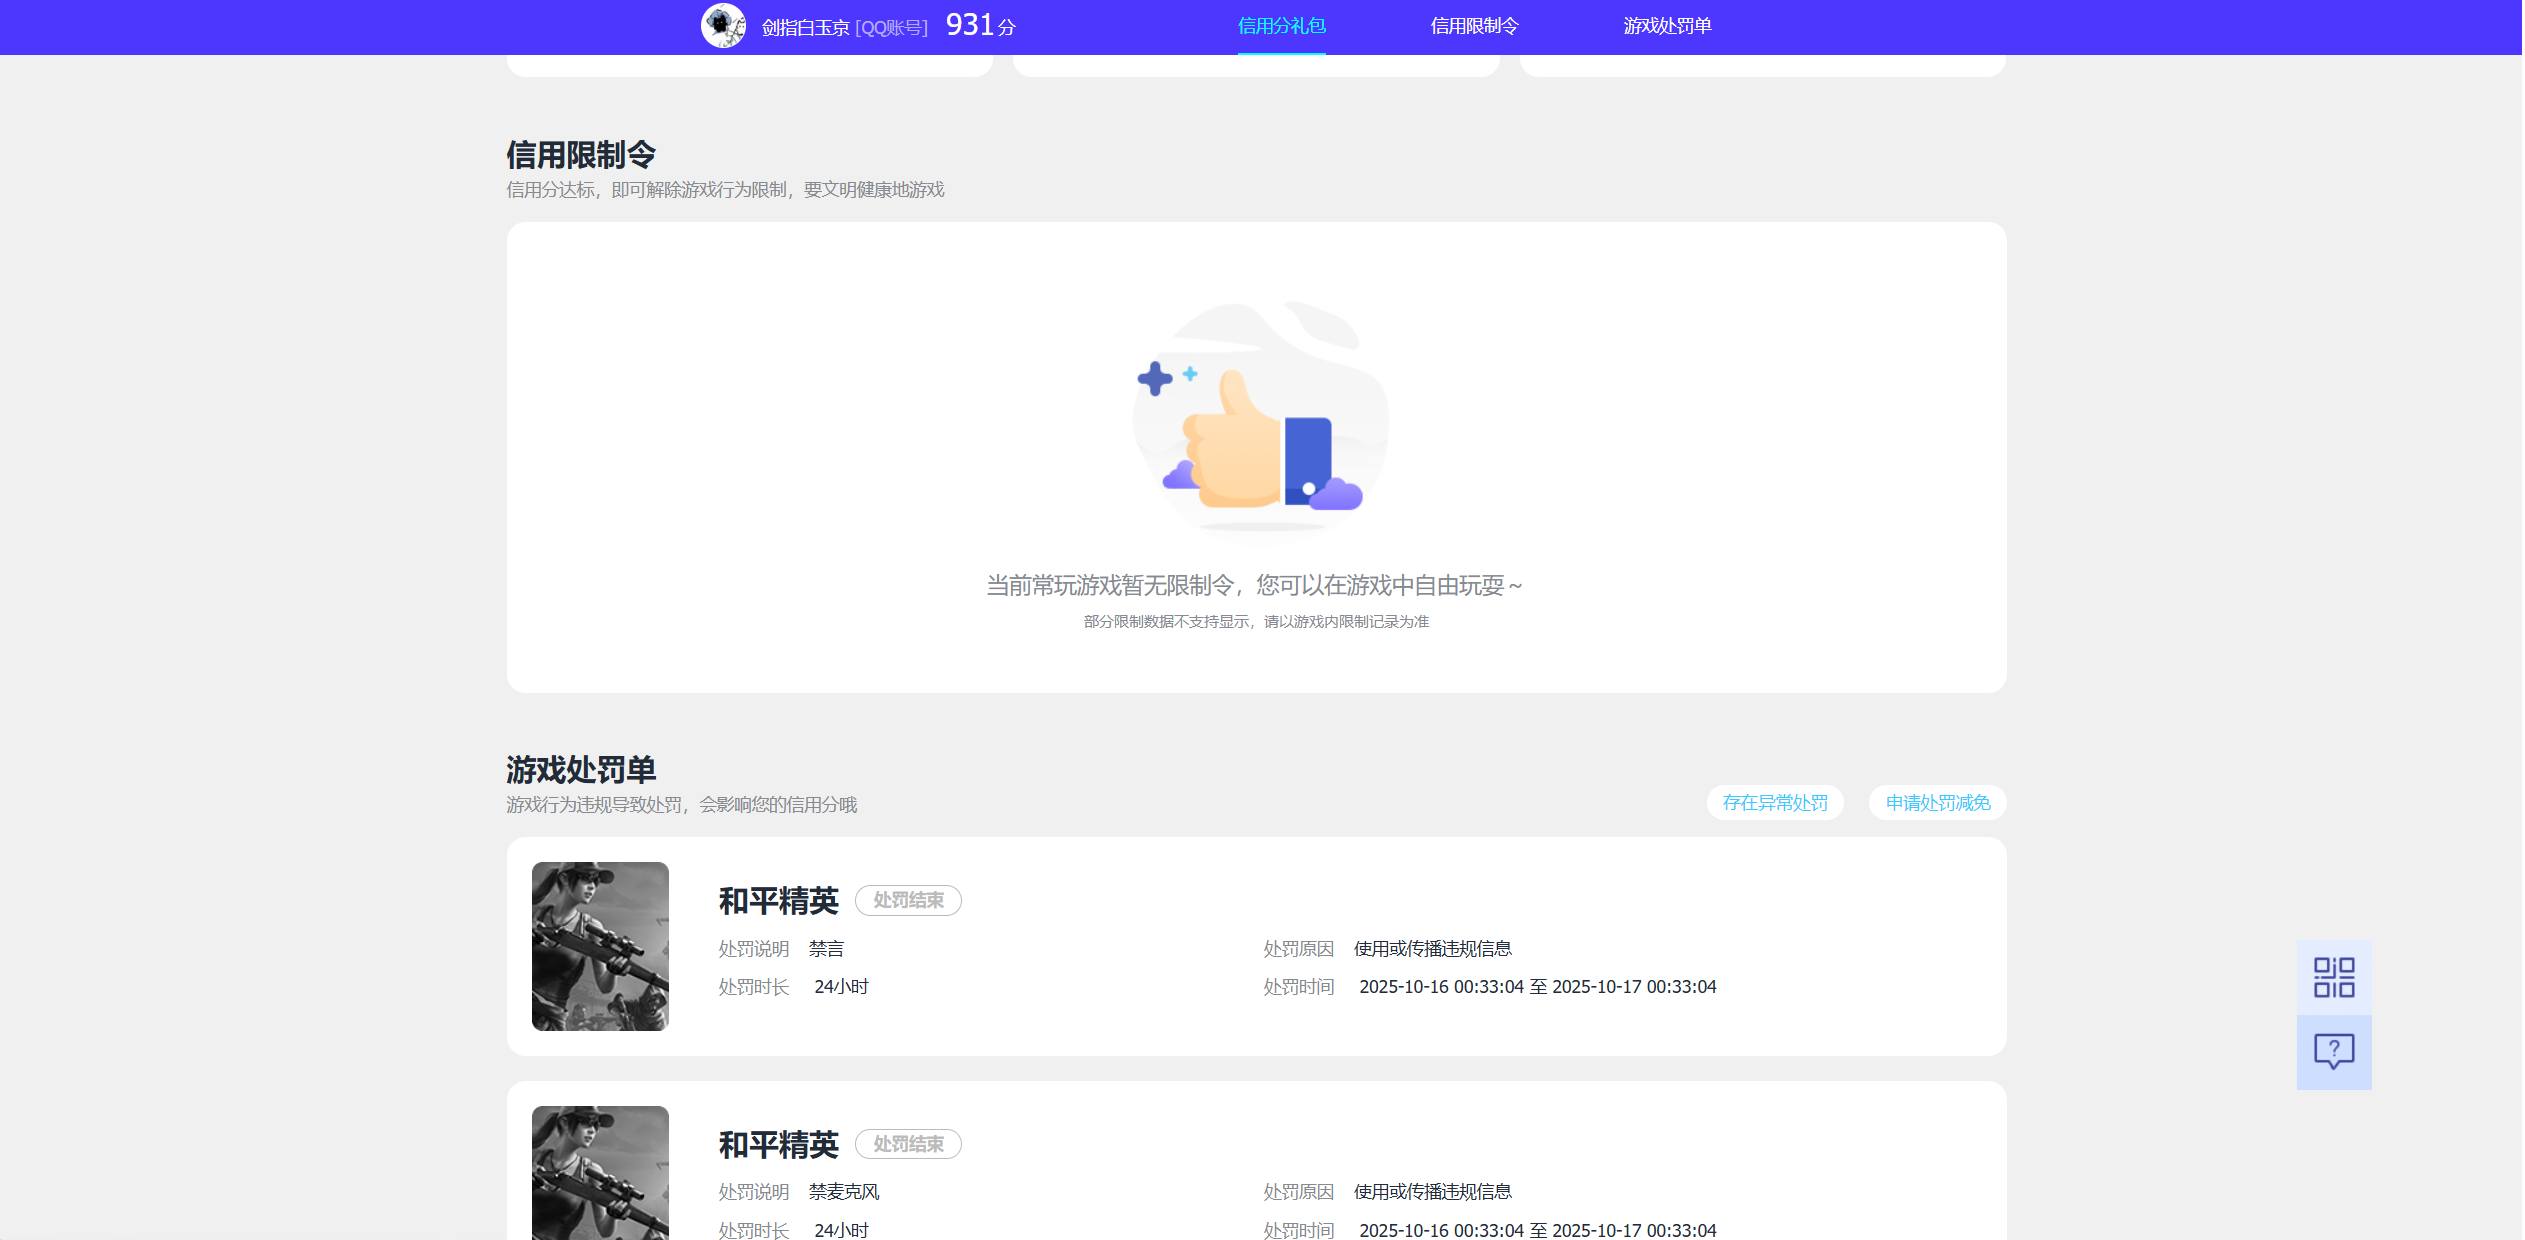
Task: Click 和平精英 title of 禁言 record
Action: click(778, 901)
